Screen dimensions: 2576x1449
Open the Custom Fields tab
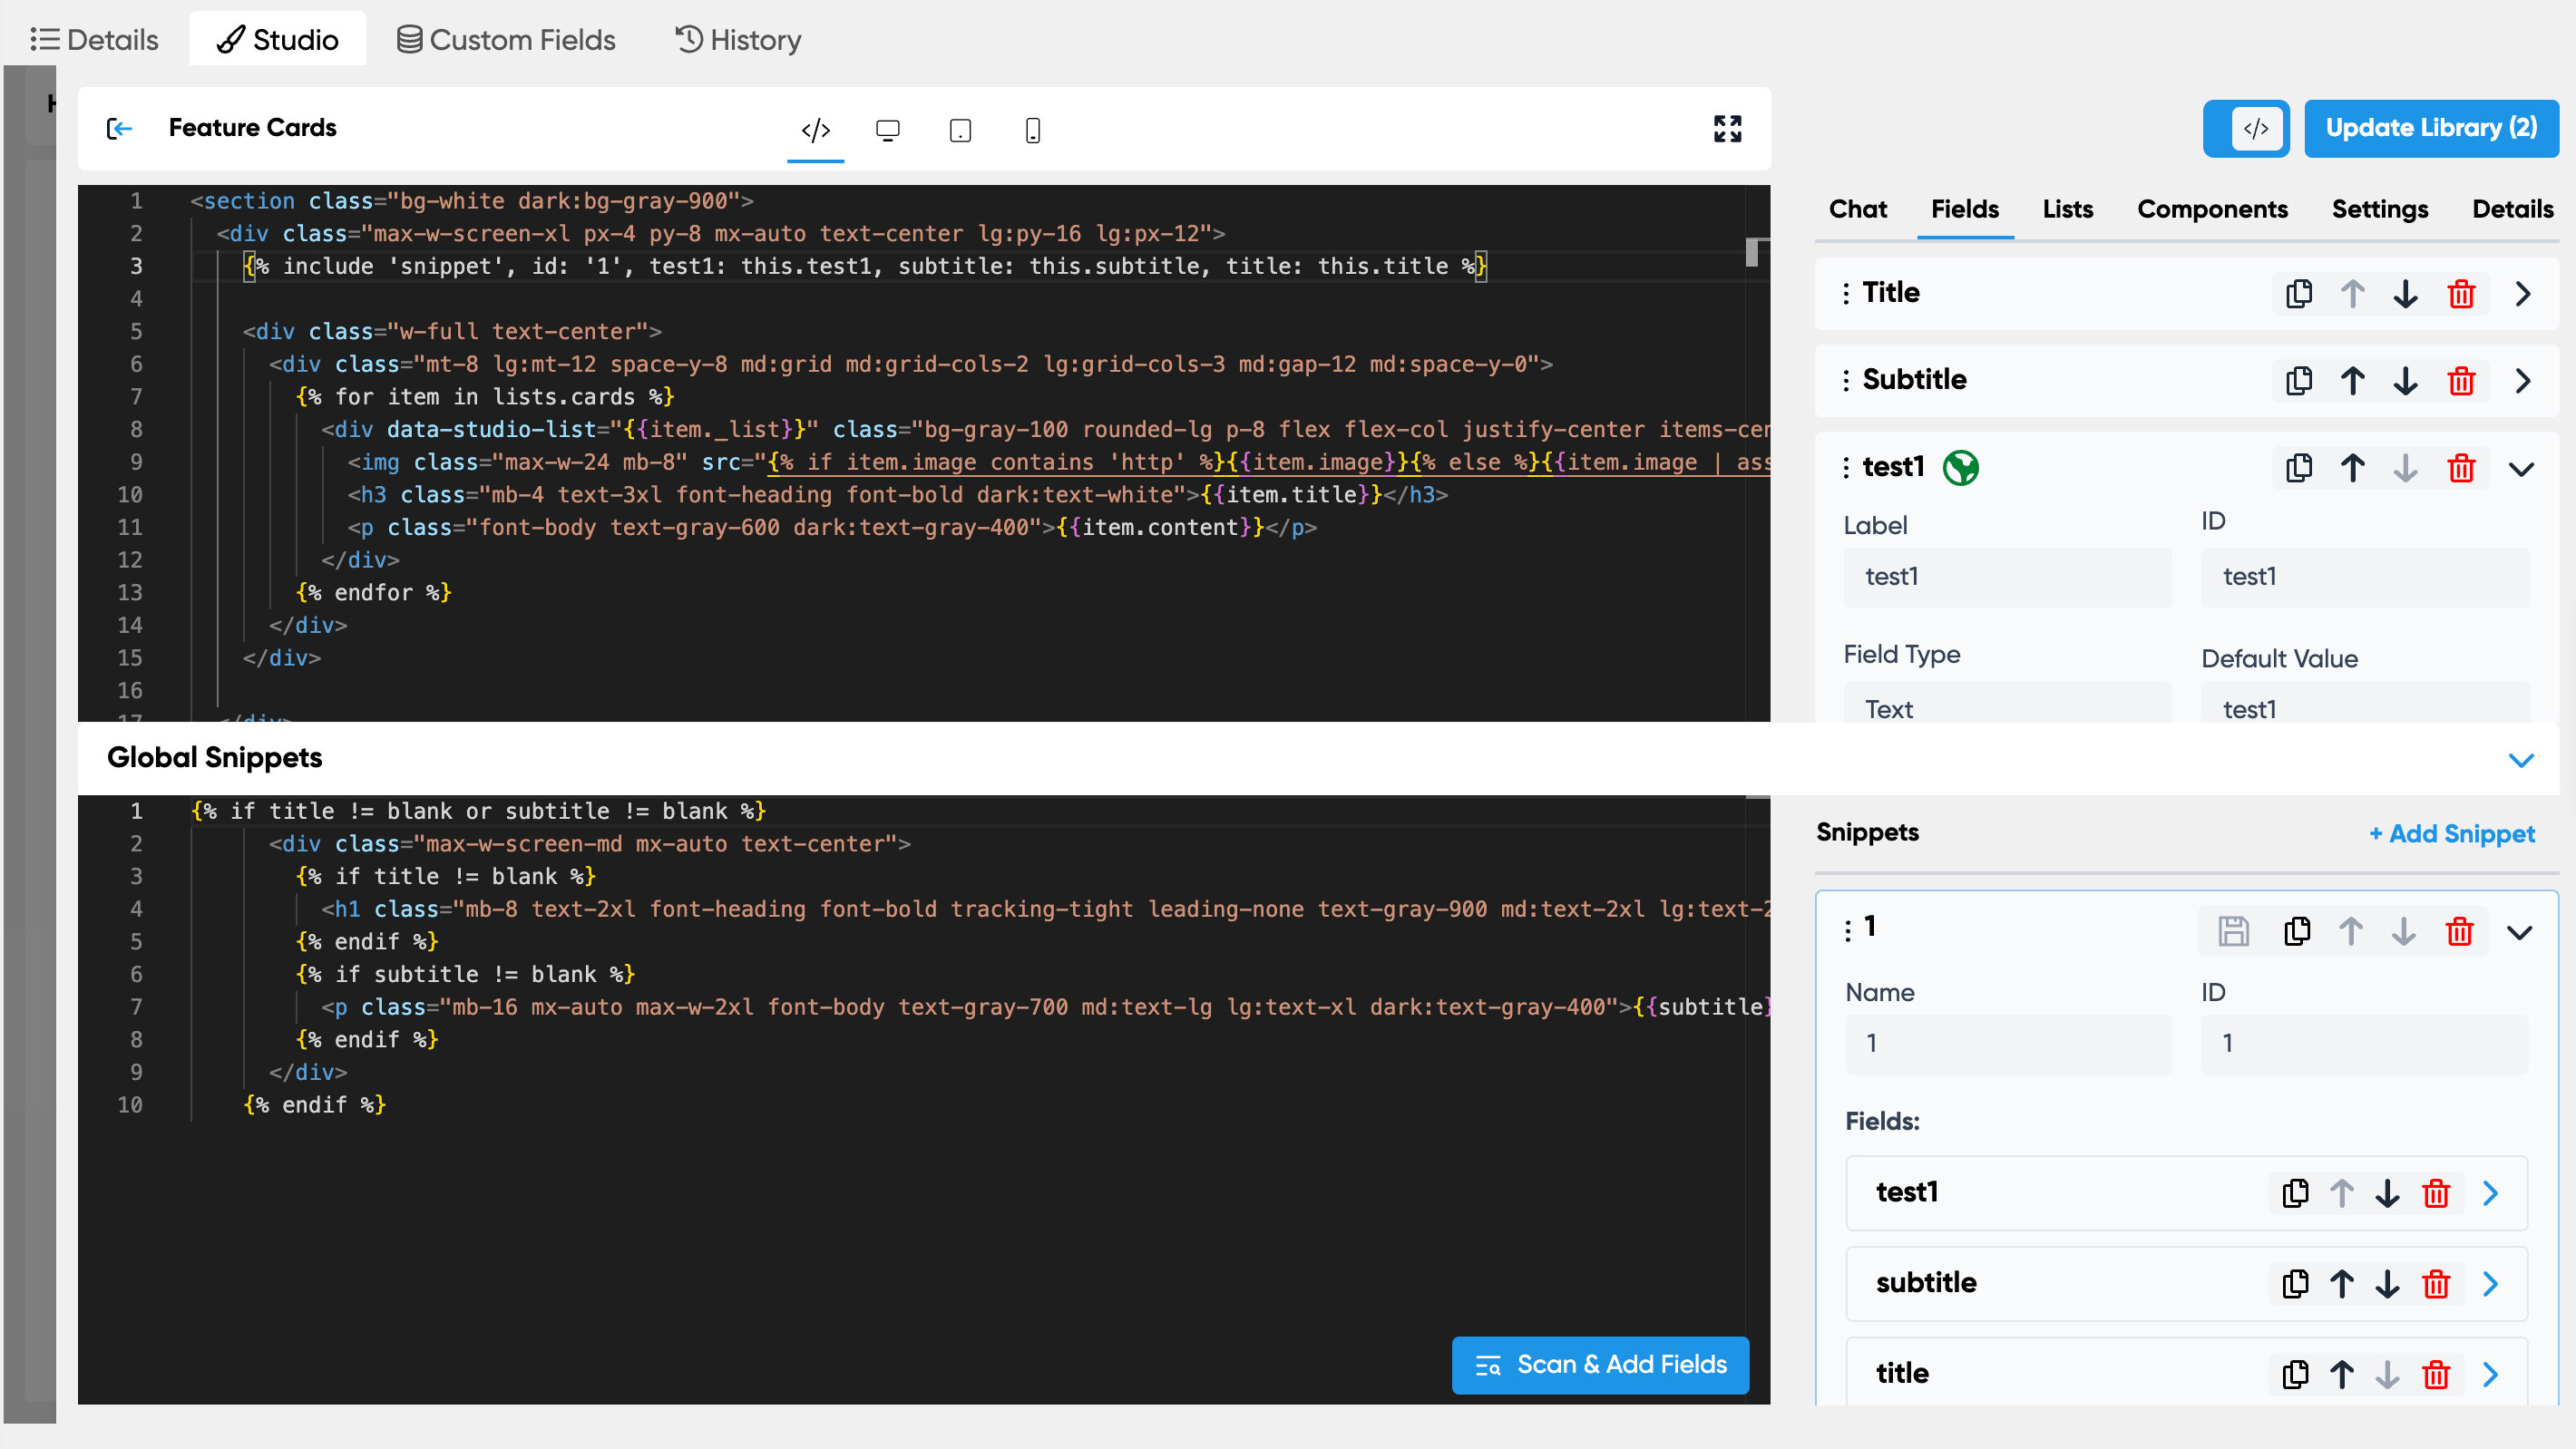pyautogui.click(x=506, y=40)
